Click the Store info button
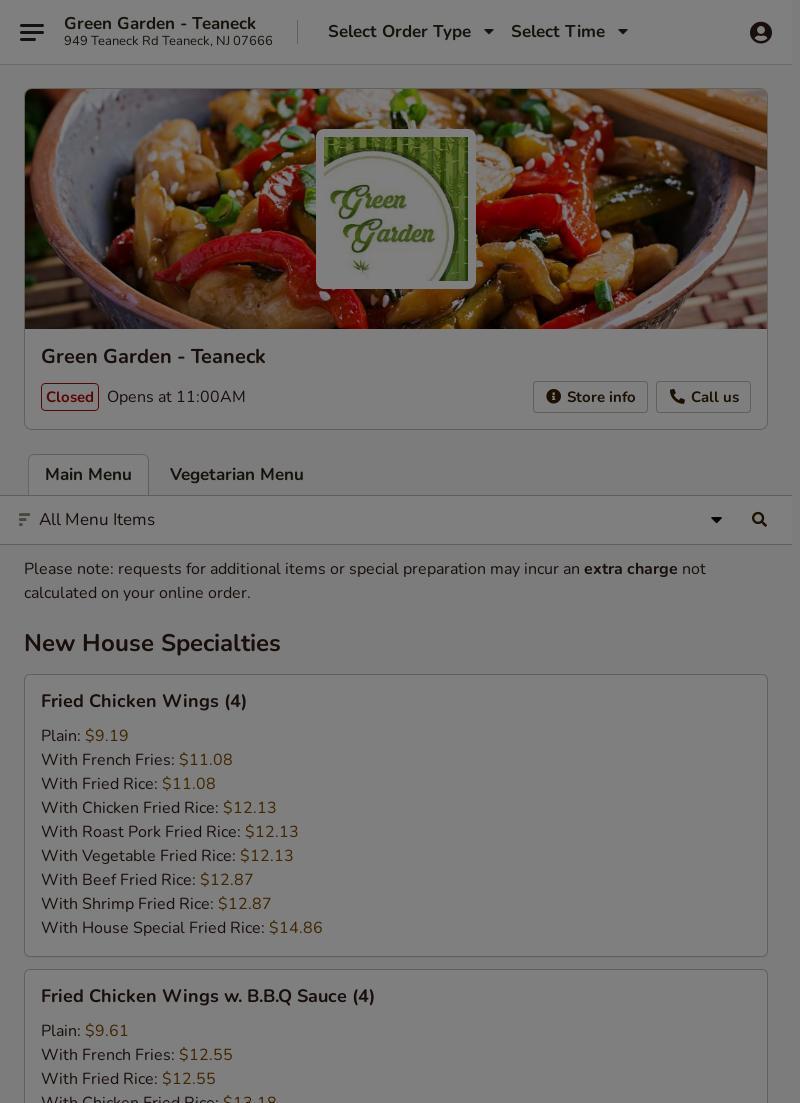 (x=590, y=397)
